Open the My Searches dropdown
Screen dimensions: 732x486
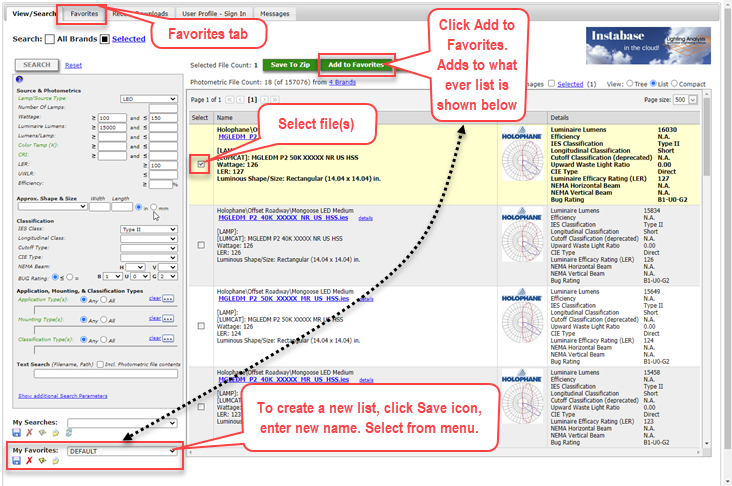click(x=122, y=423)
